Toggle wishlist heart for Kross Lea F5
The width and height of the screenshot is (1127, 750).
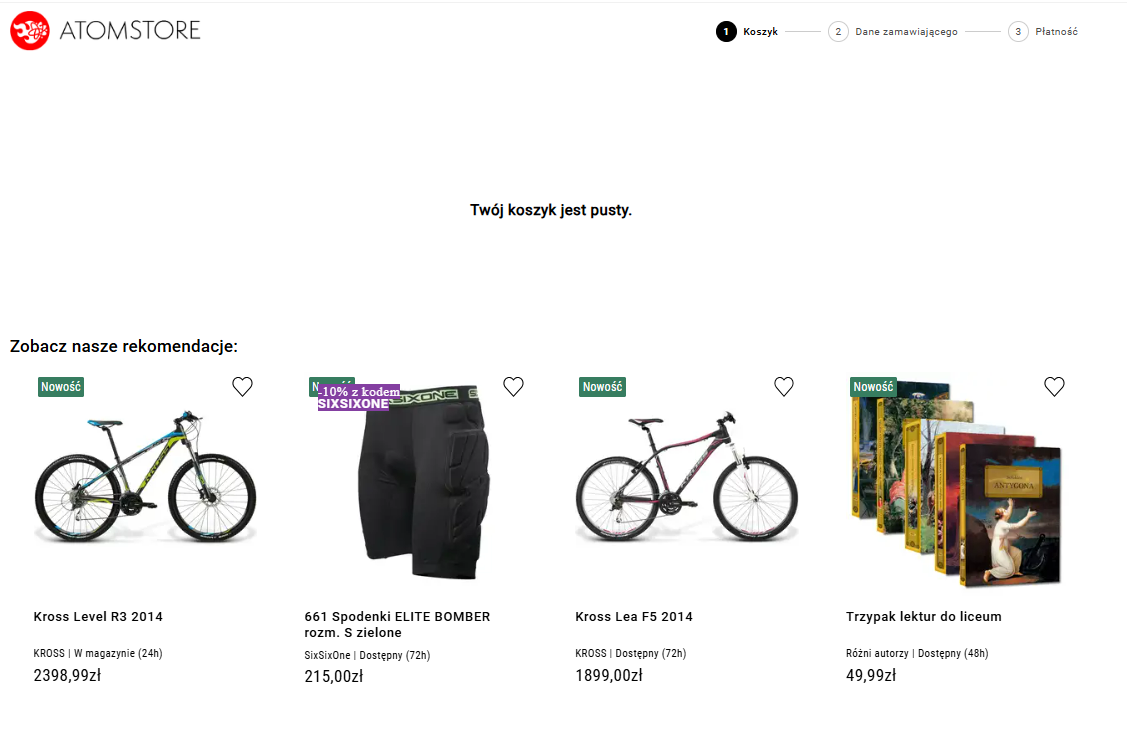[784, 387]
